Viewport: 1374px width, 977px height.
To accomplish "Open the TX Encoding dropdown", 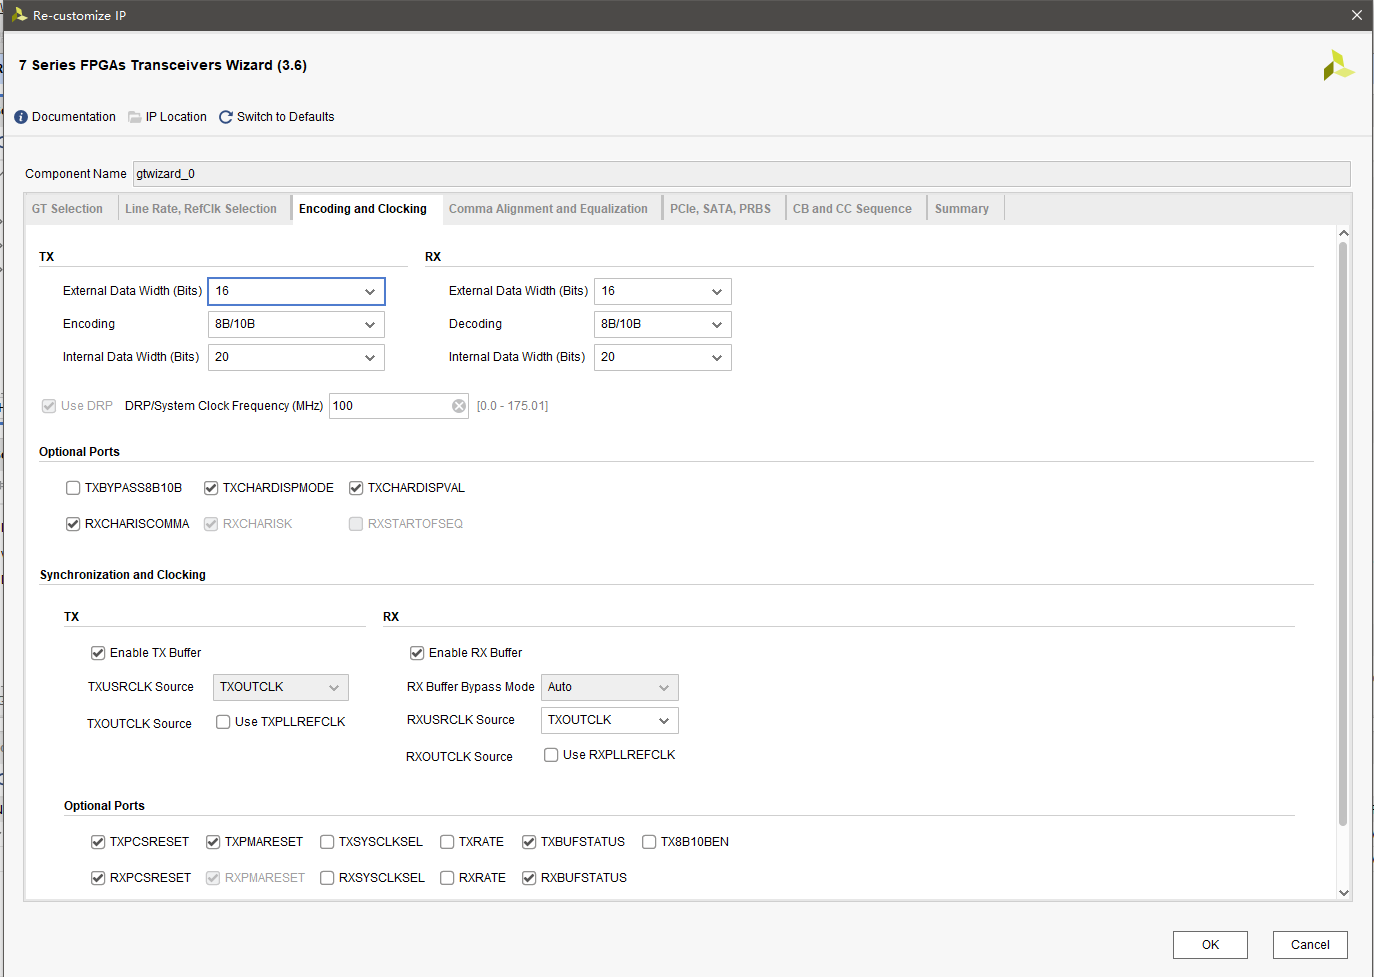I will 296,324.
